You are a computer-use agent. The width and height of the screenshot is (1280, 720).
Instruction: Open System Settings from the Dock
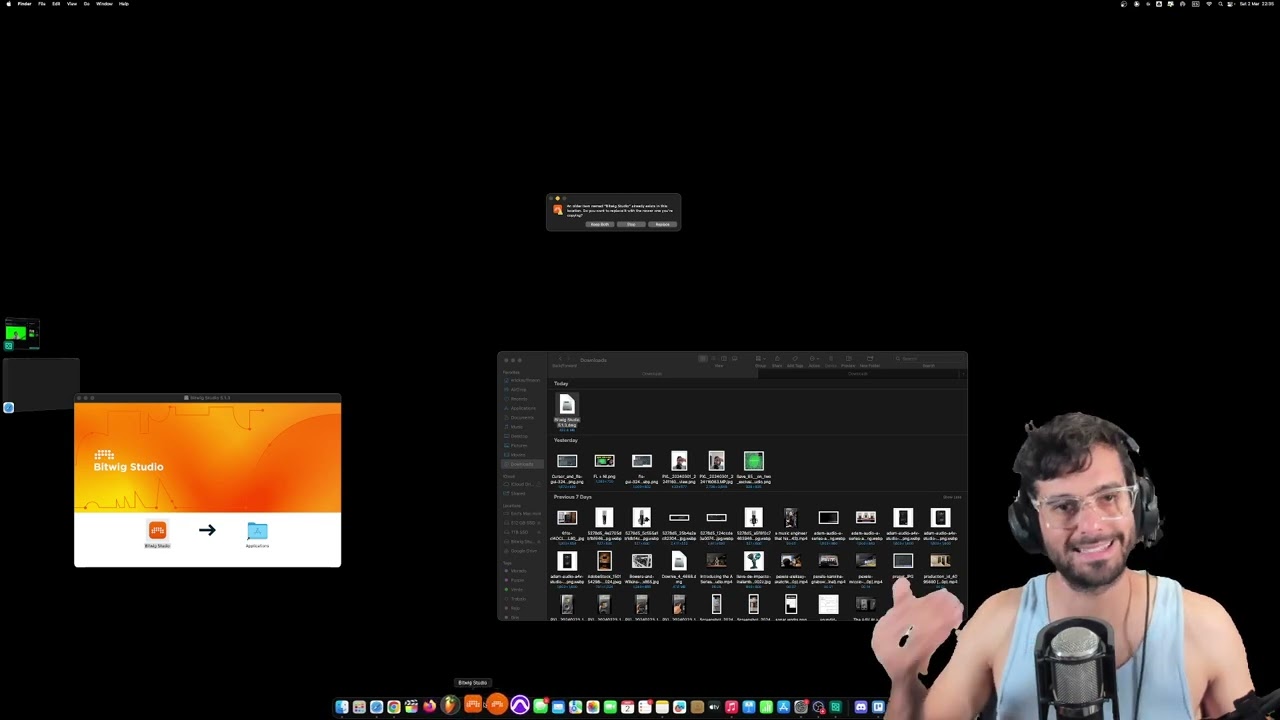click(800, 707)
